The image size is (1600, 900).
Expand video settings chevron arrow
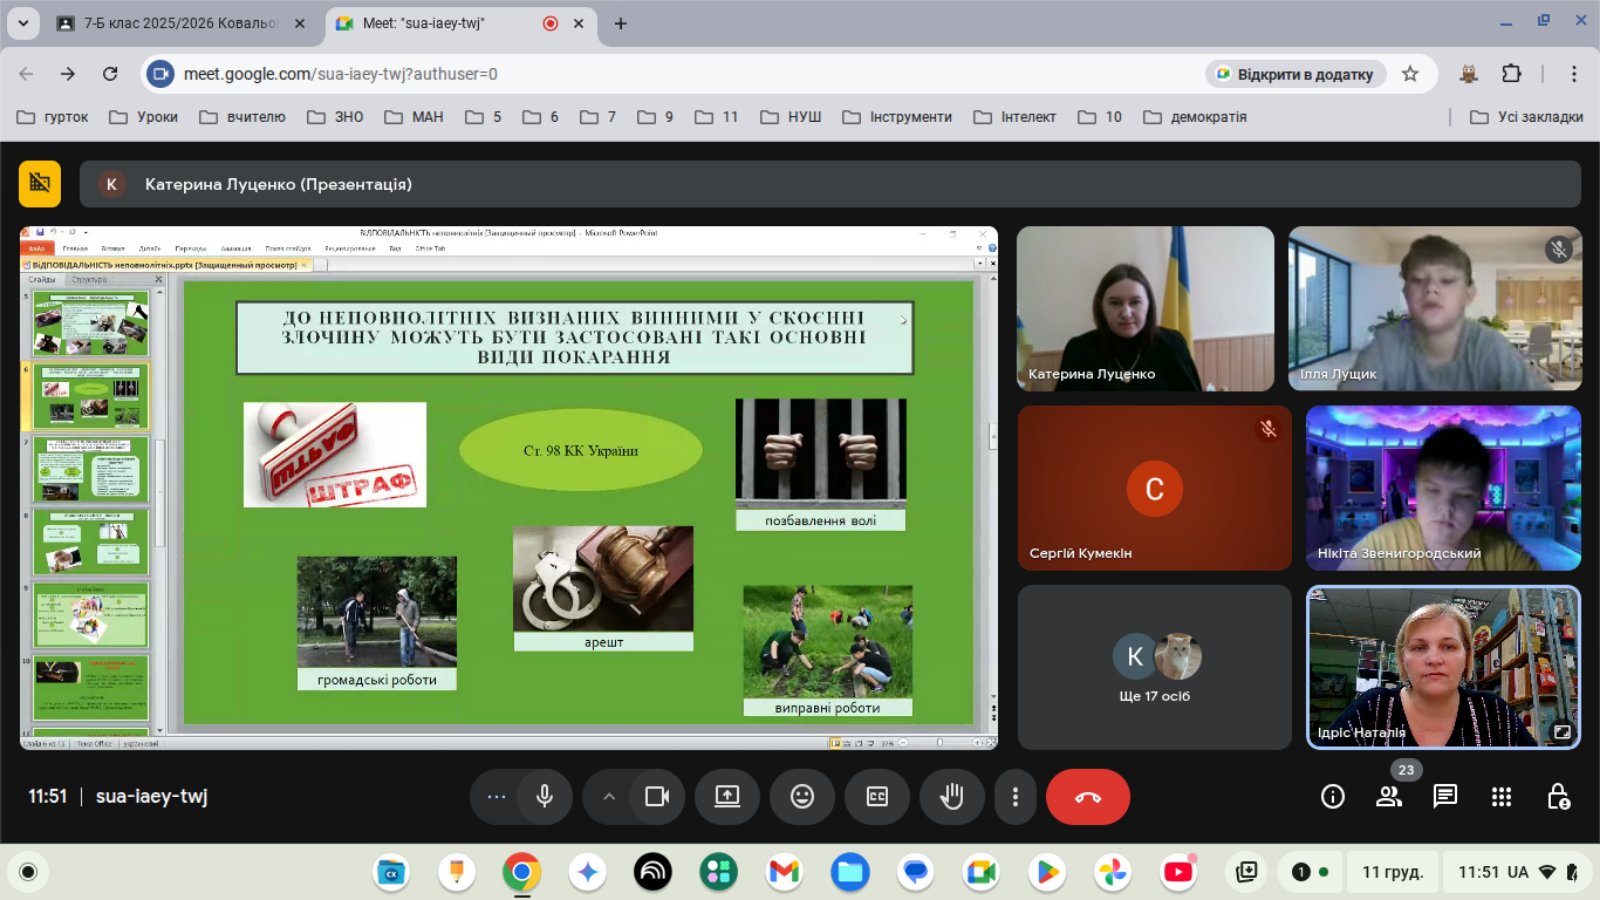[x=609, y=796]
